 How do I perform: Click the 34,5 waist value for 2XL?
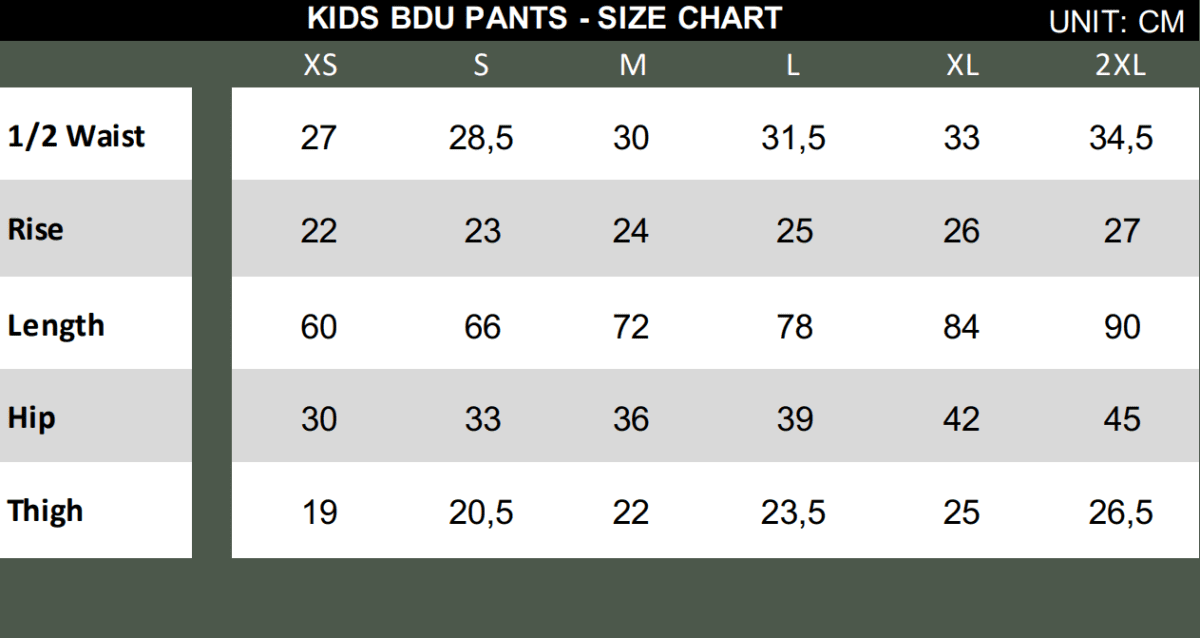[1120, 138]
